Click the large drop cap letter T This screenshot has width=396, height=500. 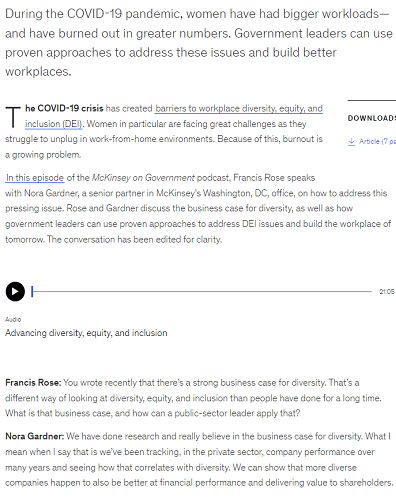[13, 117]
